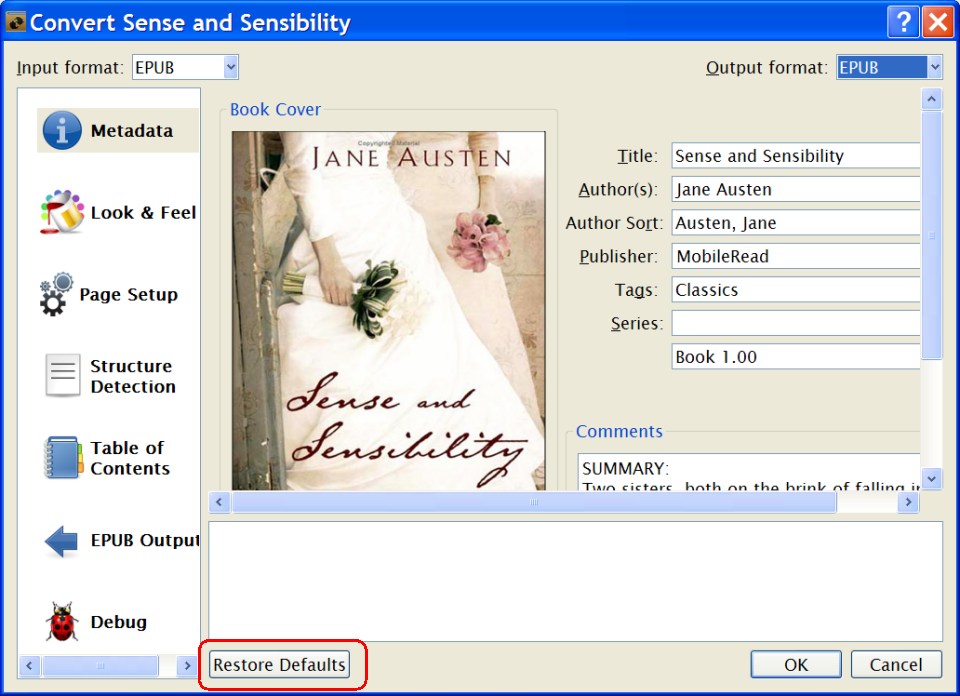Click the Title input field
The height and width of the screenshot is (696, 960).
[795, 155]
